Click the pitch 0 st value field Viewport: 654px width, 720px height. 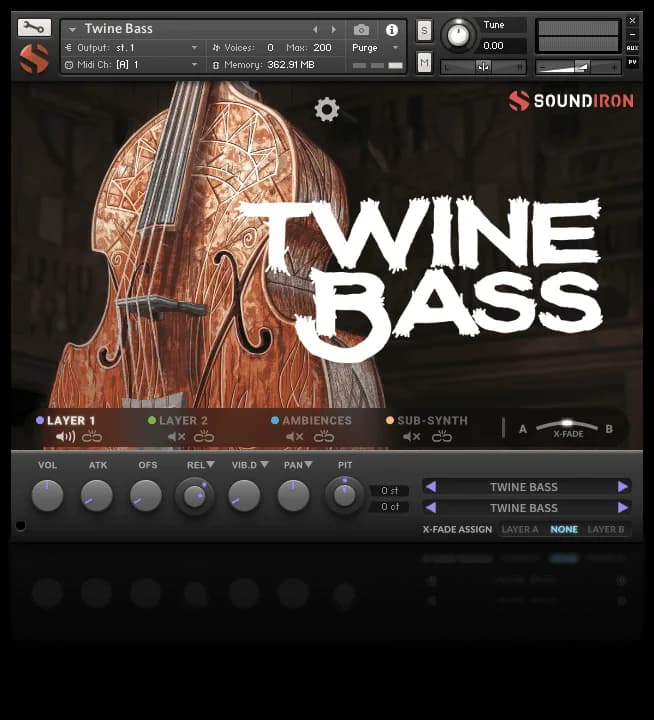click(x=389, y=490)
